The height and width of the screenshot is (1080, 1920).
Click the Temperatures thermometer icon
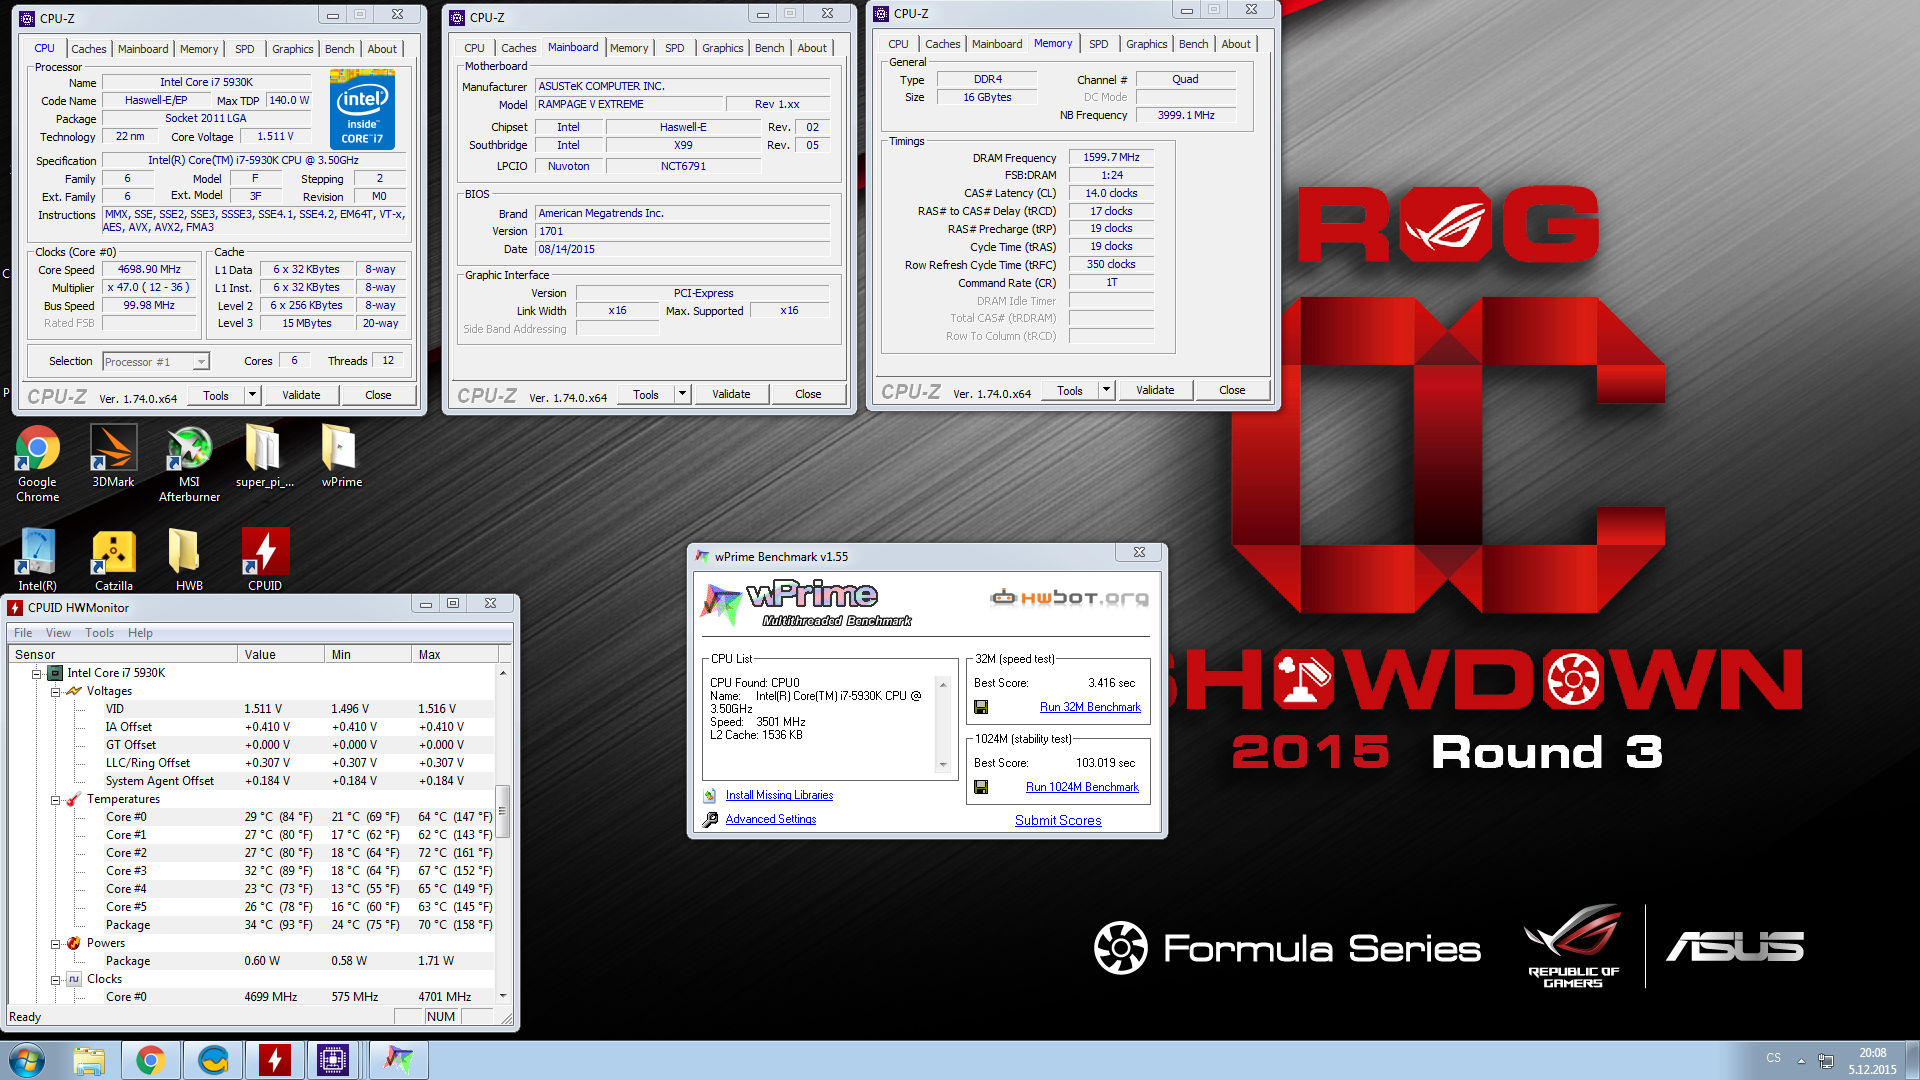74,799
